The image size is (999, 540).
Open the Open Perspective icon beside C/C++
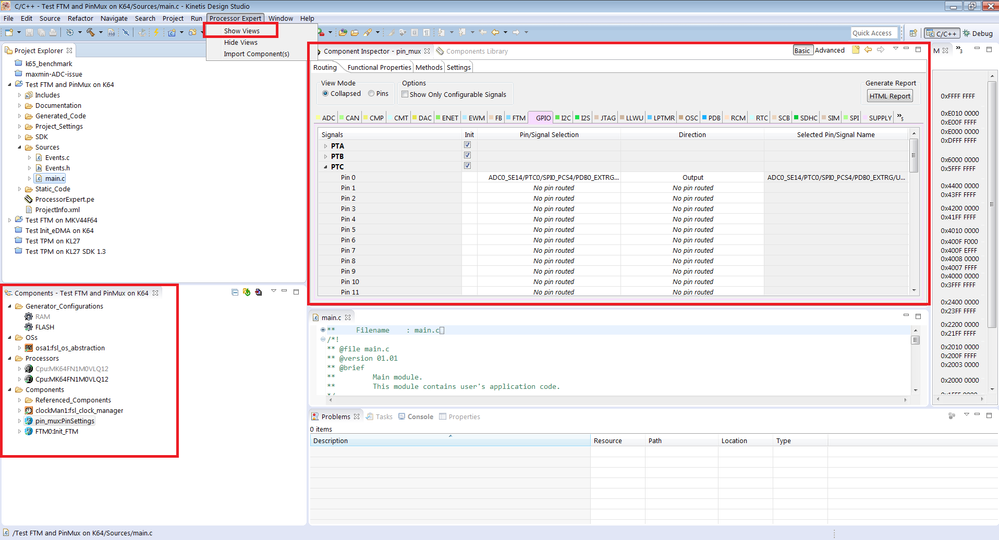click(x=913, y=33)
